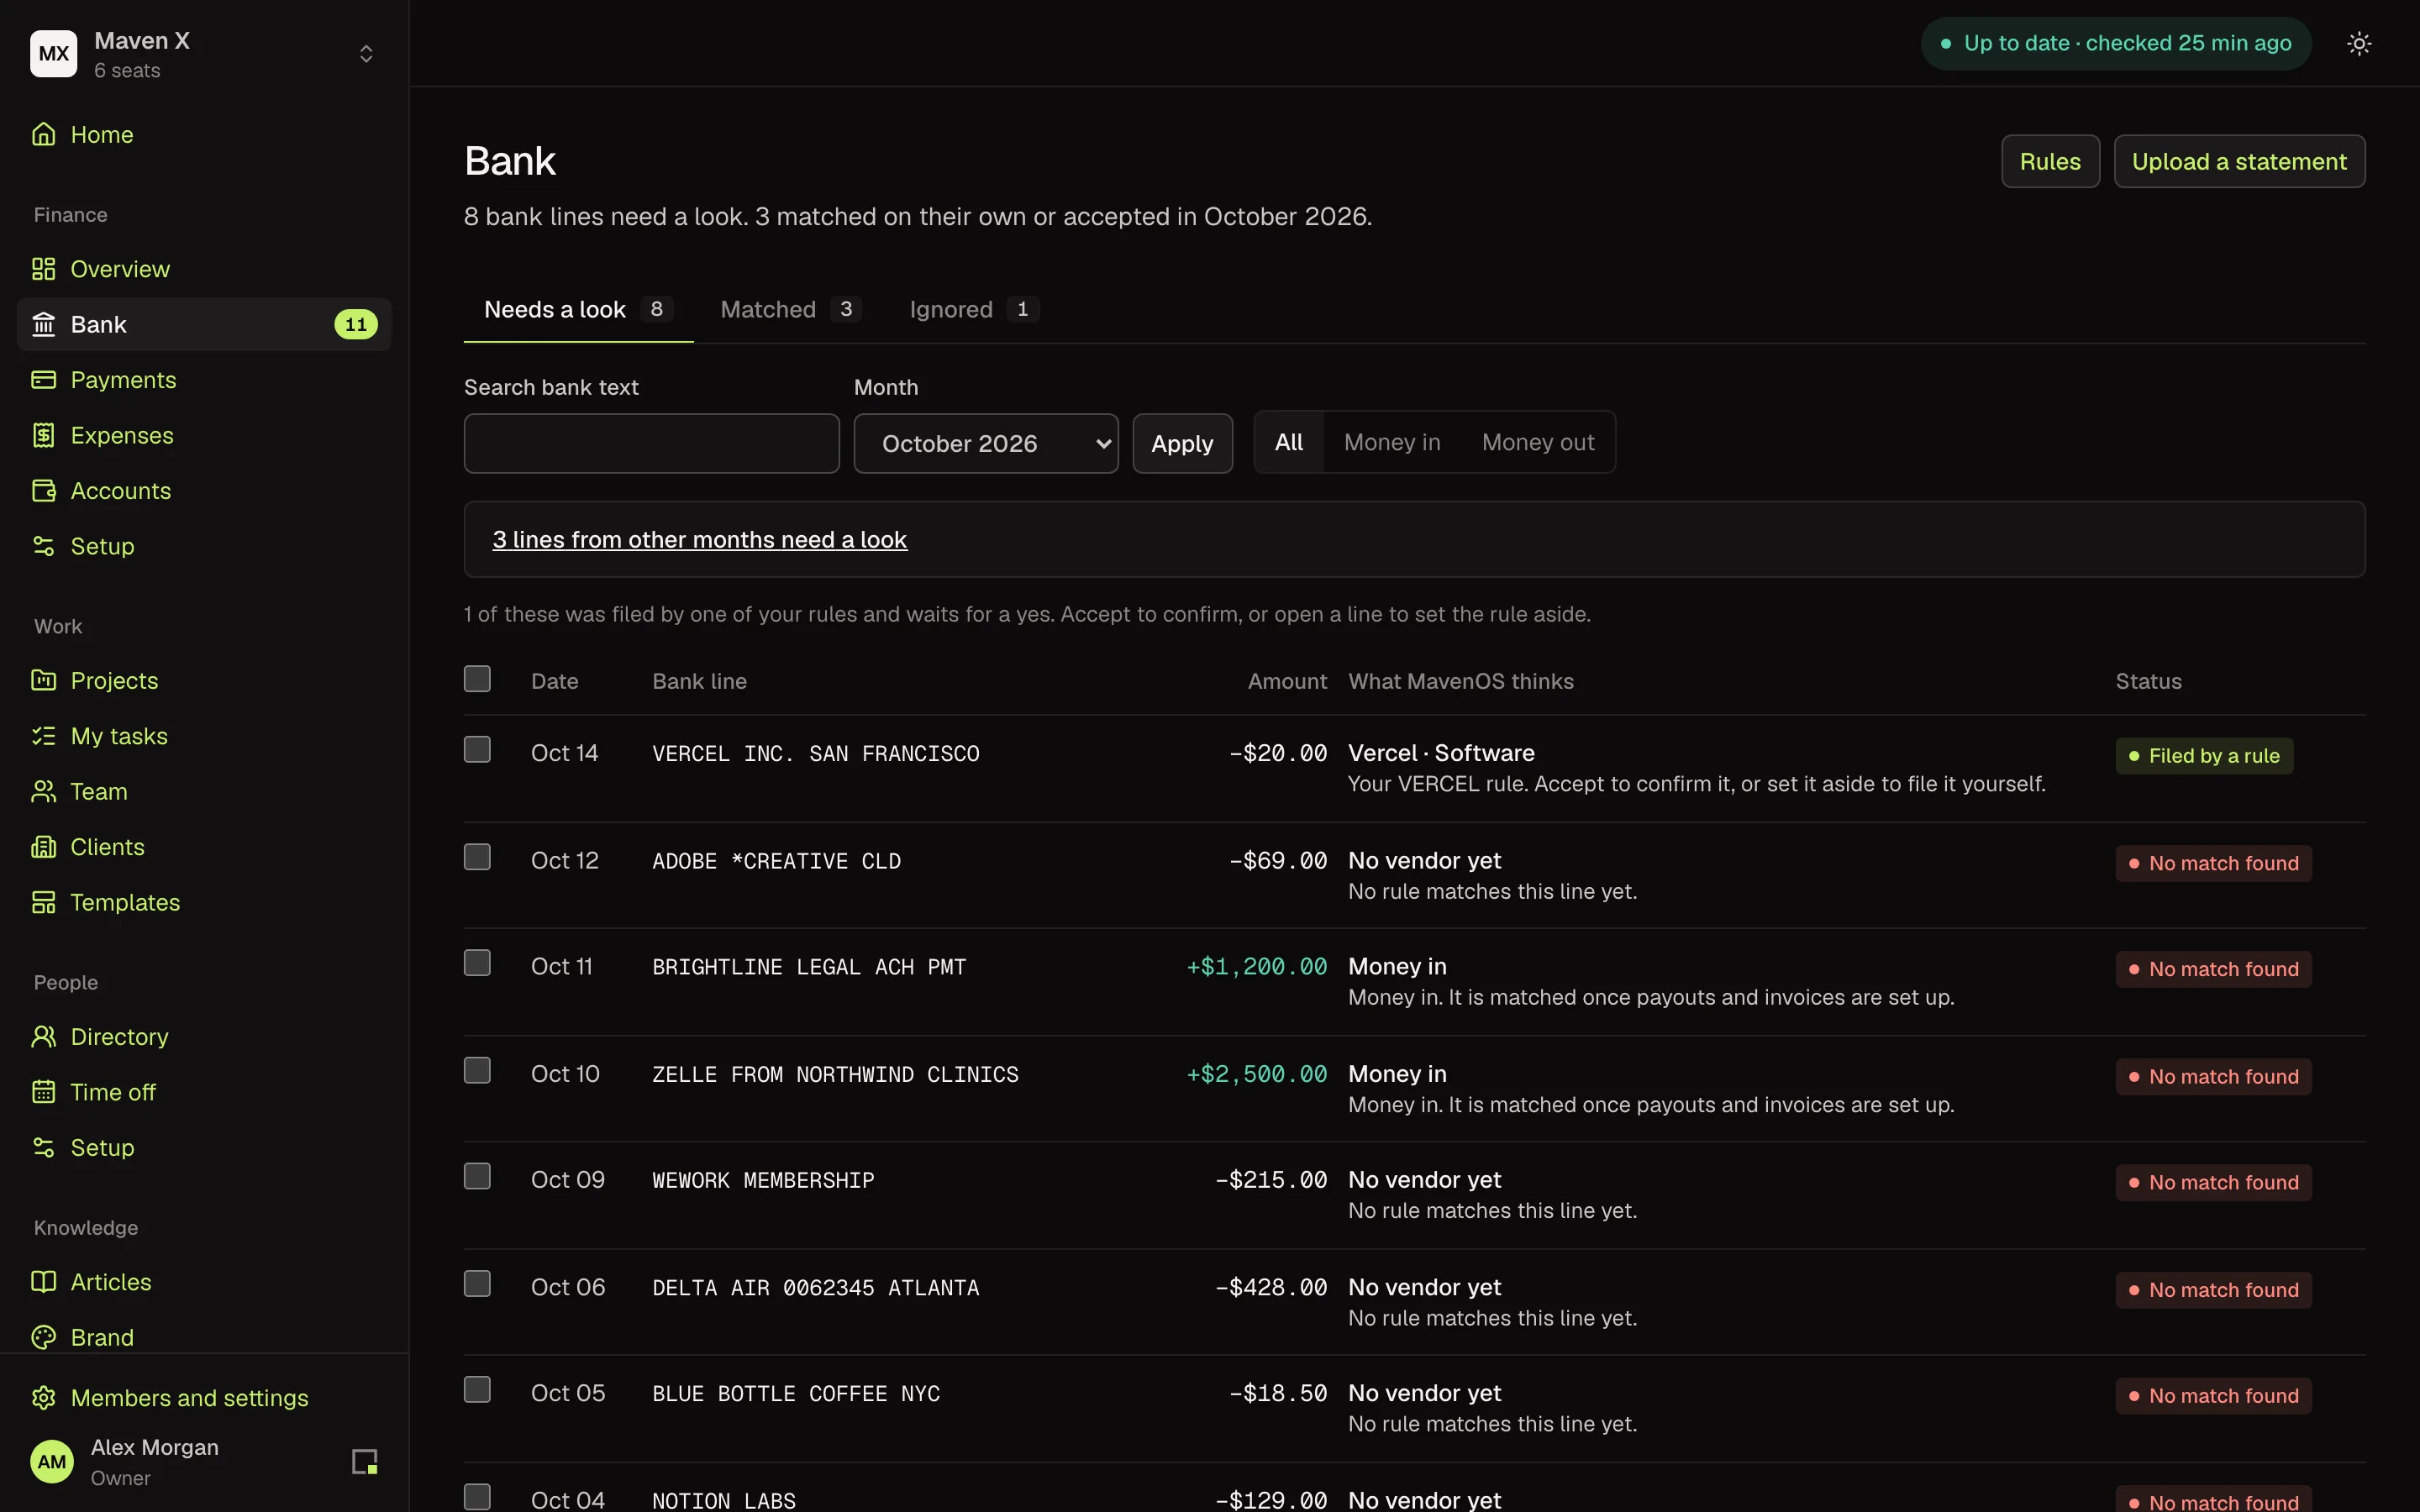2420x1512 pixels.
Task: Filter by Money in
Action: coord(1392,442)
